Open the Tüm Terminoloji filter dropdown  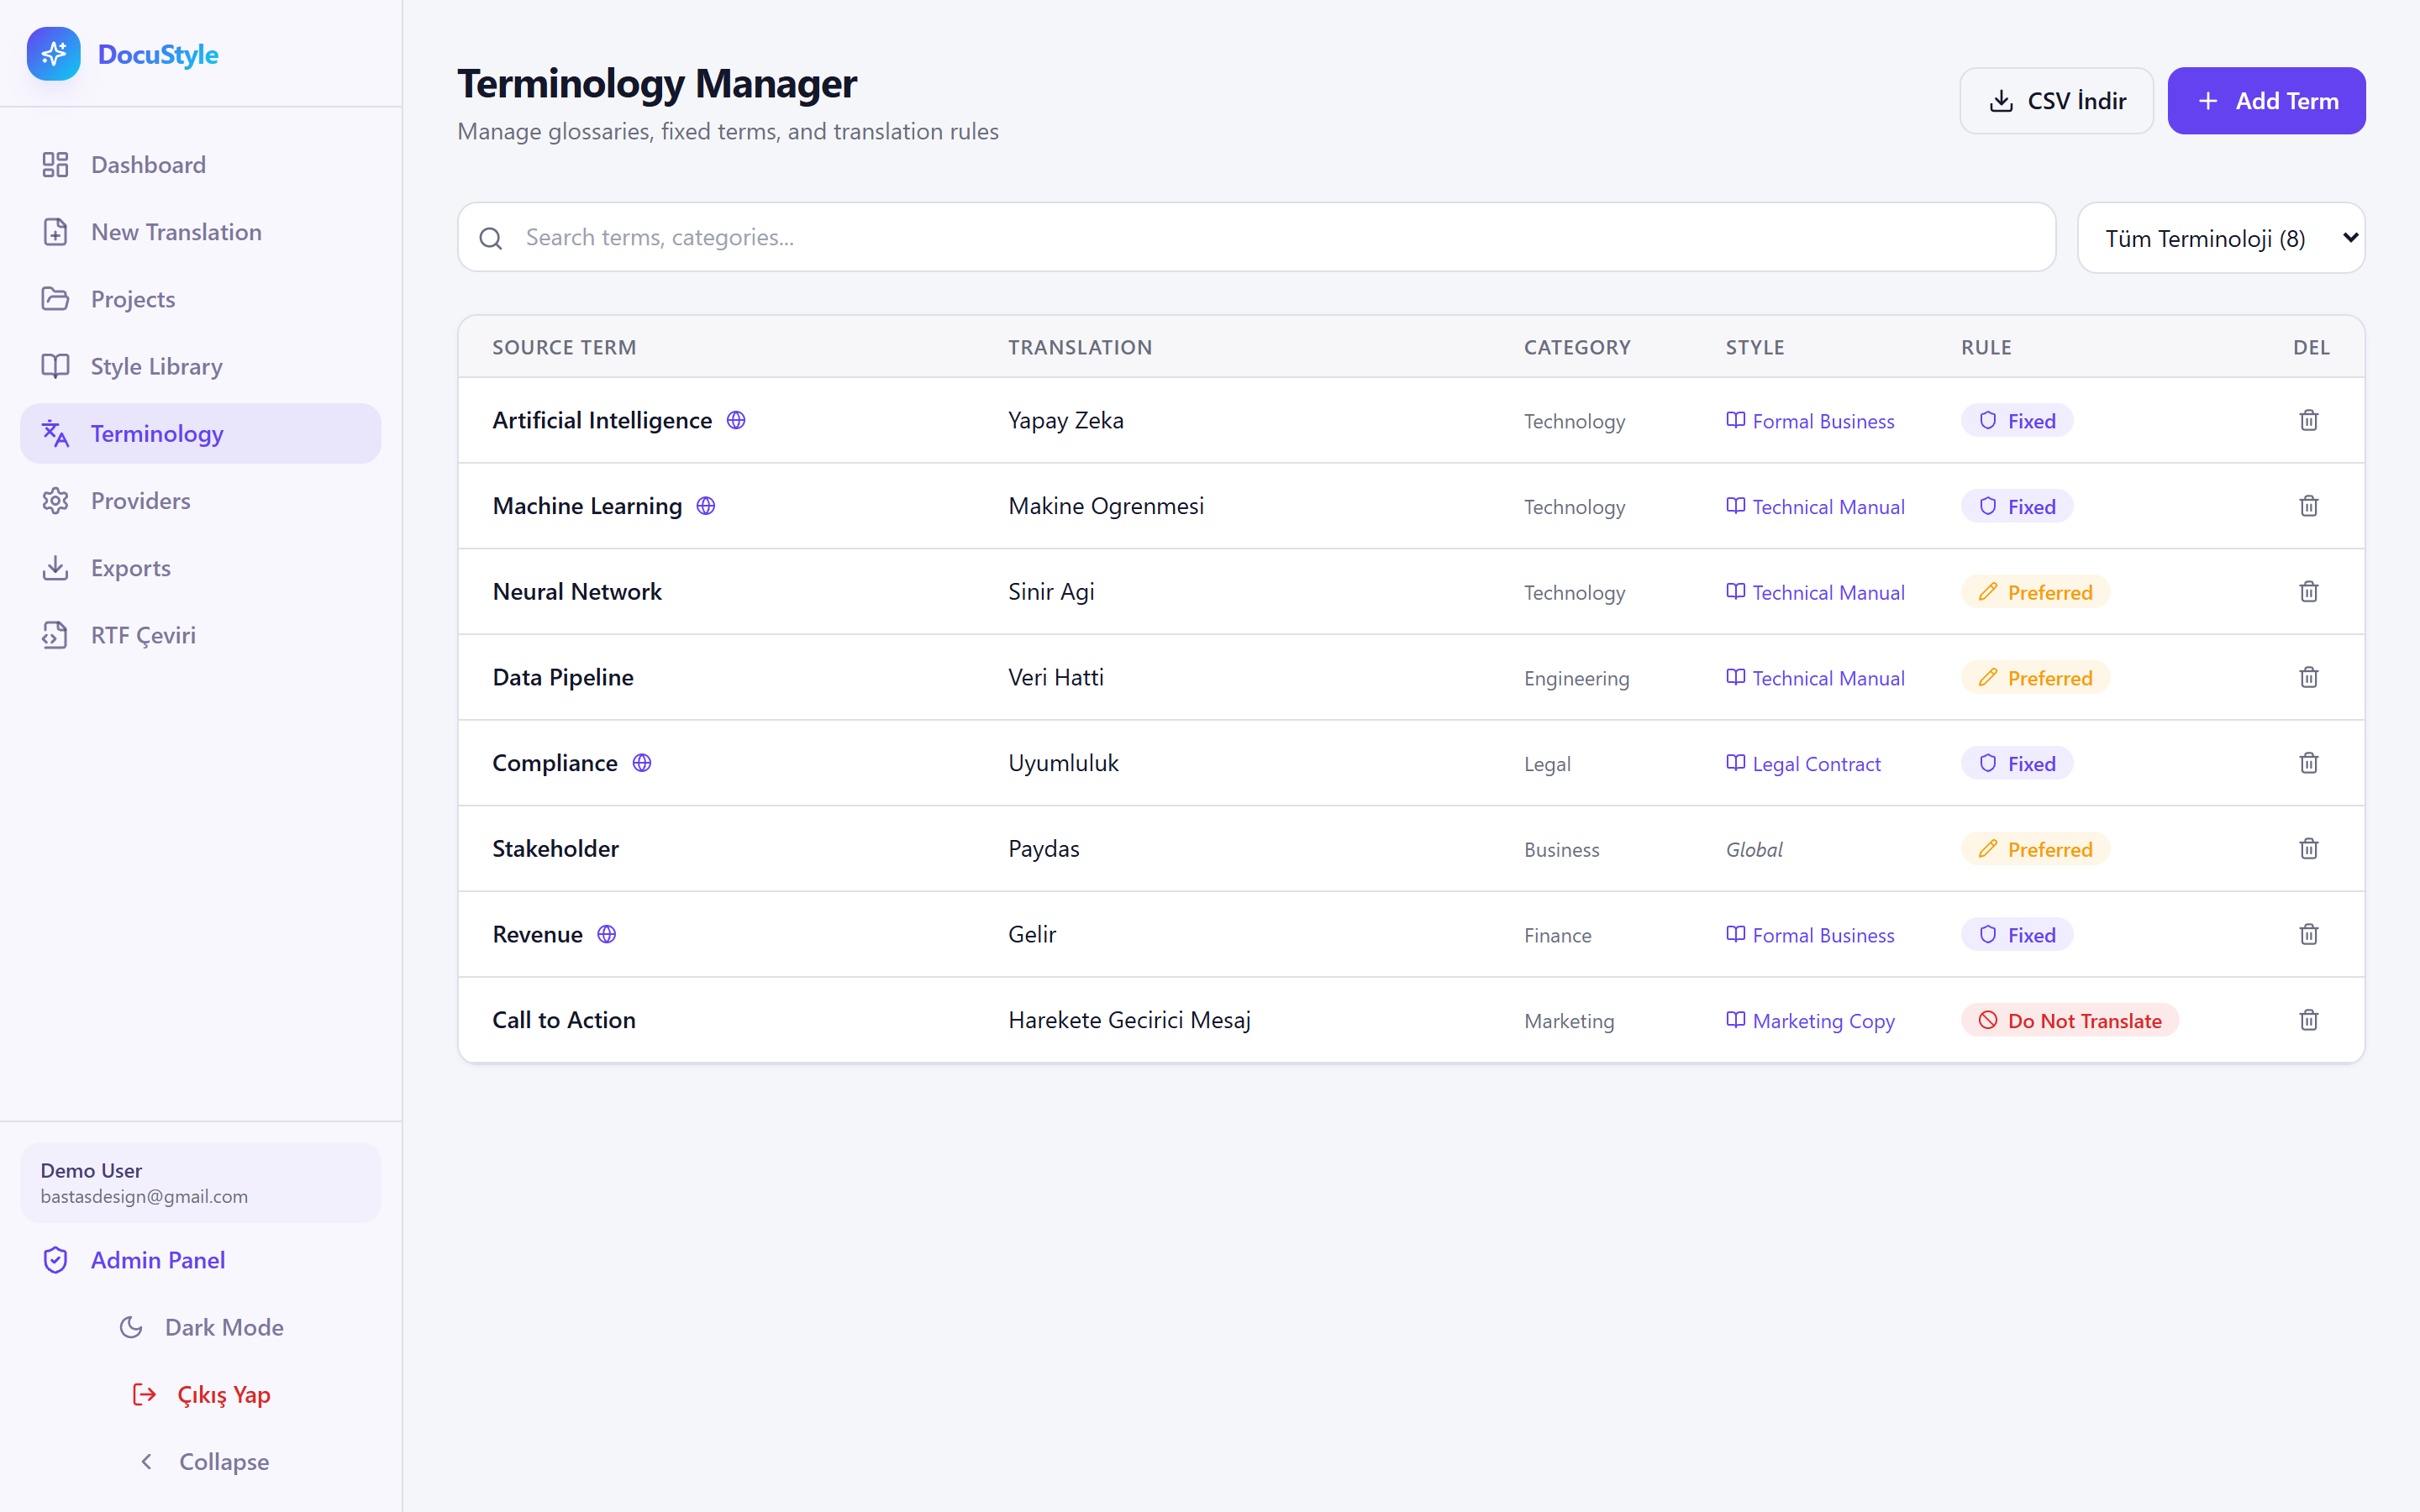point(2220,238)
